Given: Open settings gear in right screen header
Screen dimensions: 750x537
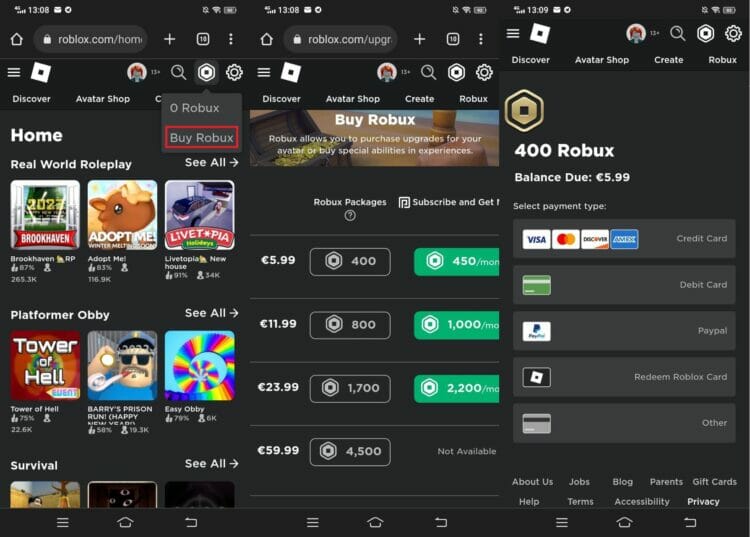Looking at the screenshot, I should [733, 33].
